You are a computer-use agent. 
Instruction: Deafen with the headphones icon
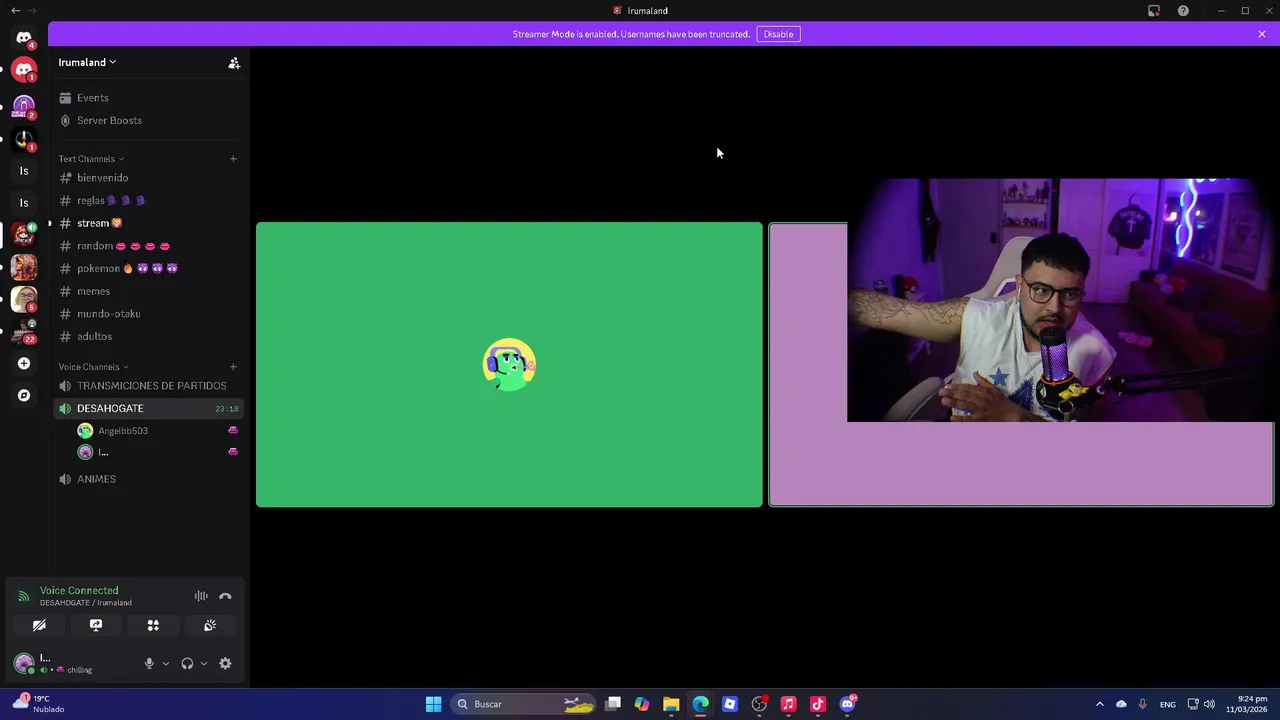click(187, 663)
